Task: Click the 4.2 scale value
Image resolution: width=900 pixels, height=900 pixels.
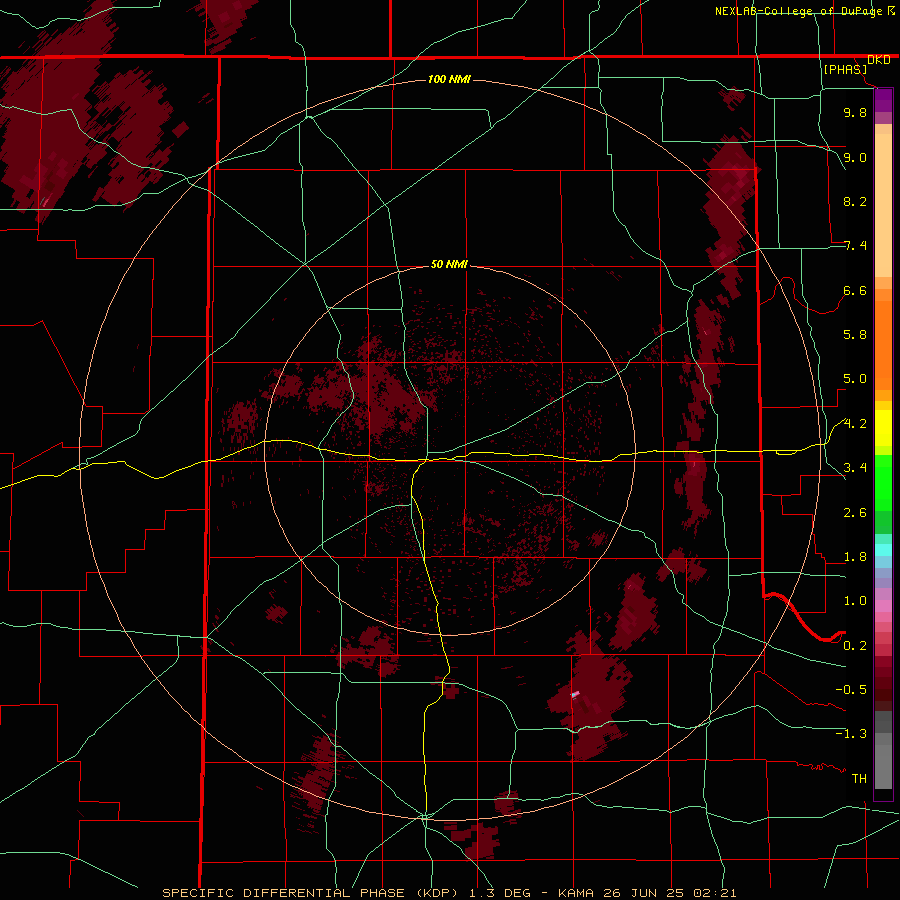Action: tap(855, 424)
